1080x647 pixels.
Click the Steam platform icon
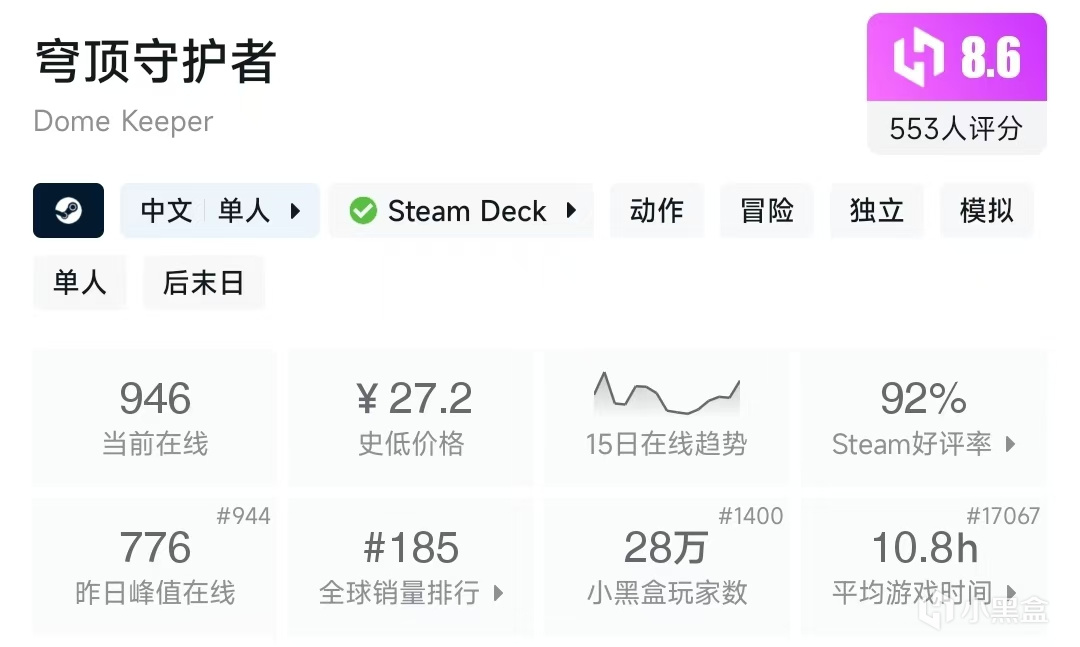(68, 210)
